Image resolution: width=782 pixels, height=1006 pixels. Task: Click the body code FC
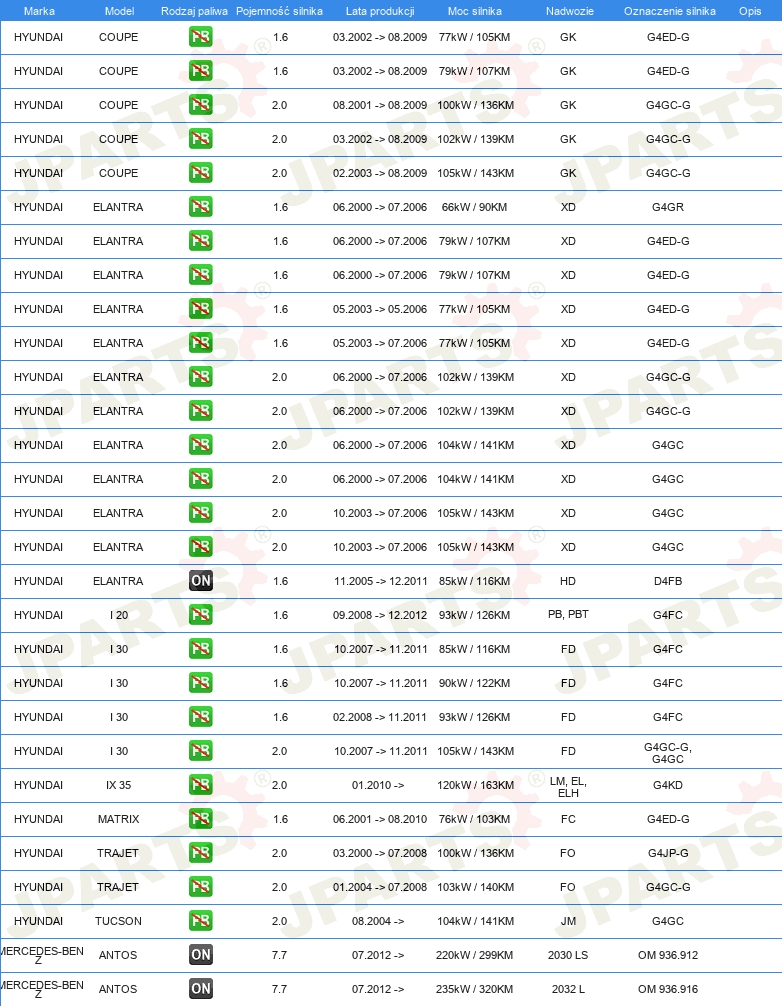[x=568, y=819]
